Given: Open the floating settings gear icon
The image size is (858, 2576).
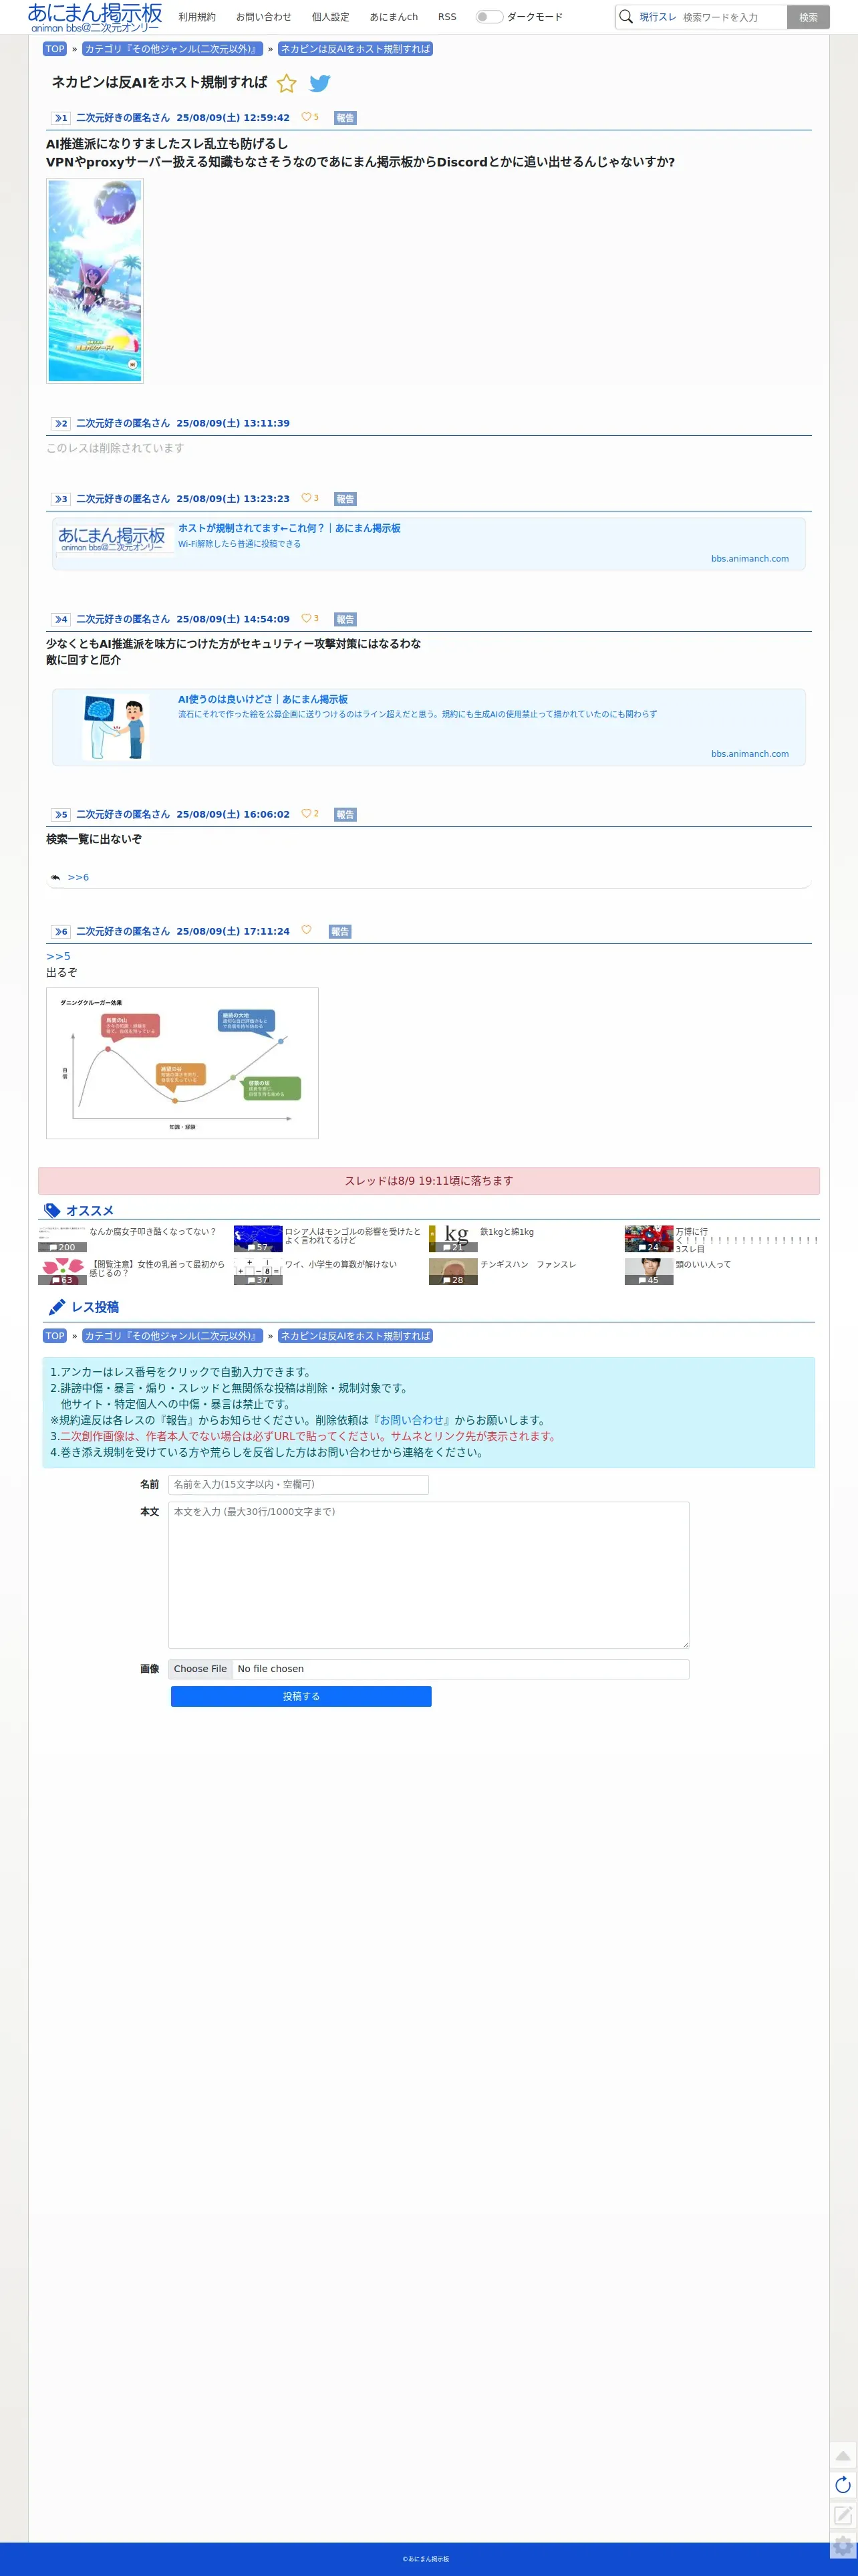Looking at the screenshot, I should 843,2545.
